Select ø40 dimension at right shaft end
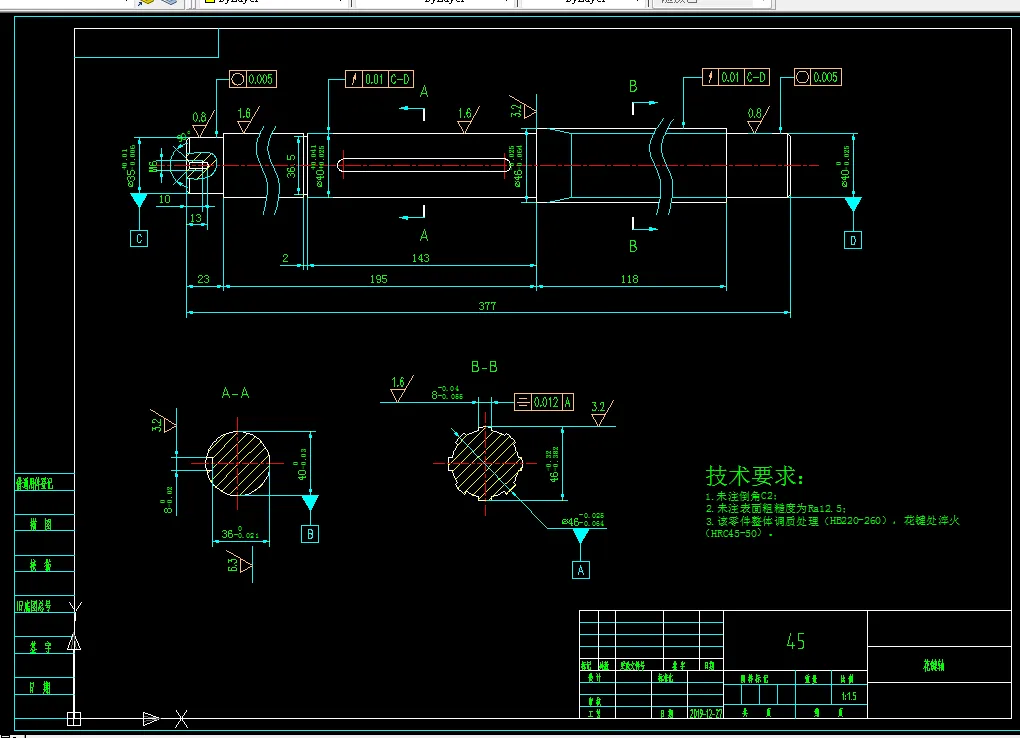The height and width of the screenshot is (738, 1020). (844, 167)
